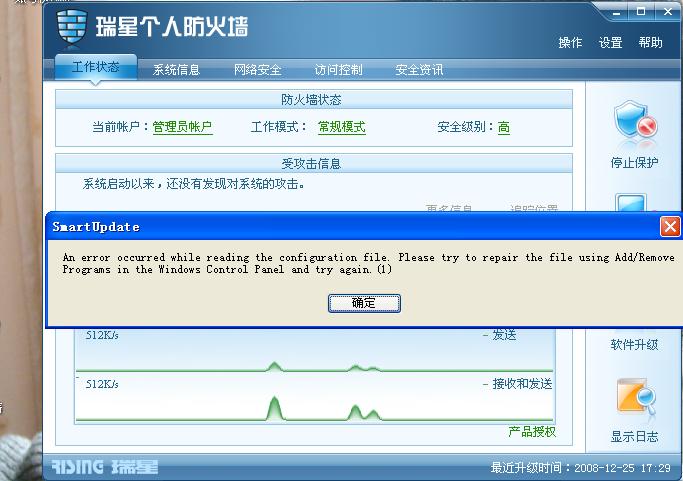Click the 常规模式 work mode link

(x=342, y=127)
